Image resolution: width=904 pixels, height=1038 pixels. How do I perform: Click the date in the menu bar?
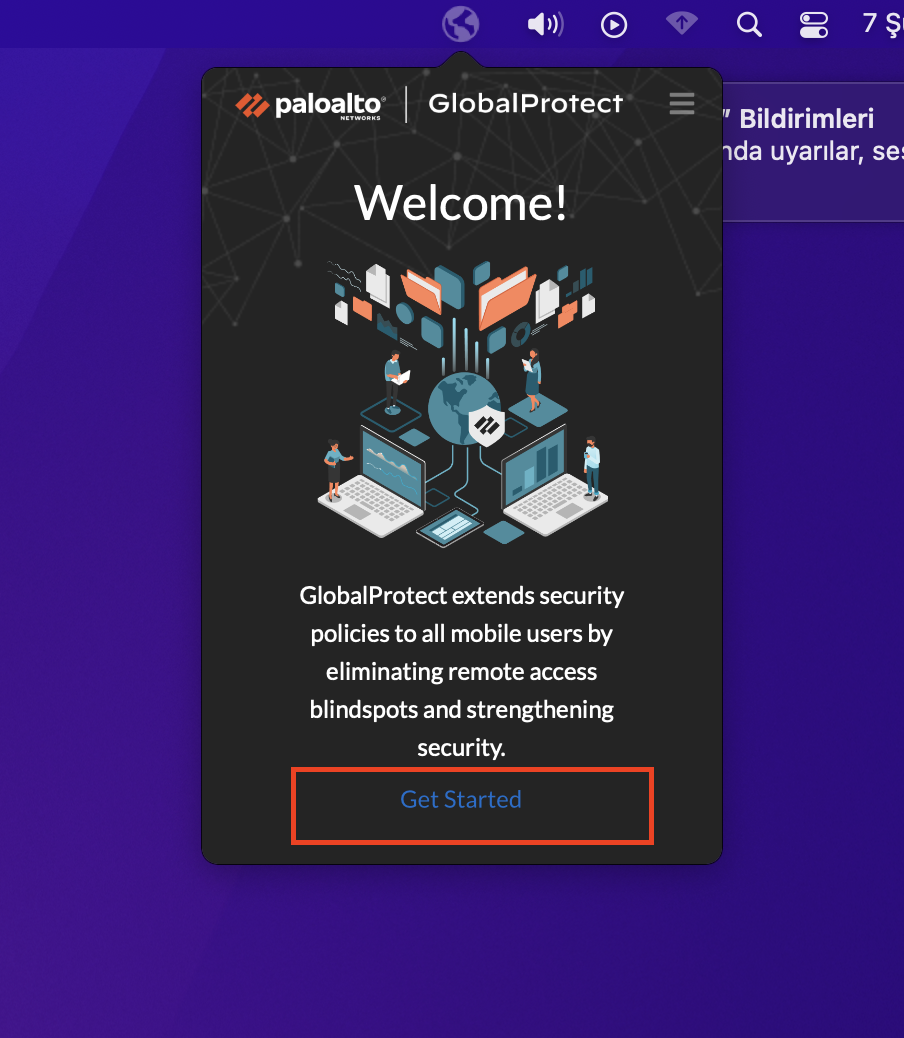point(882,24)
